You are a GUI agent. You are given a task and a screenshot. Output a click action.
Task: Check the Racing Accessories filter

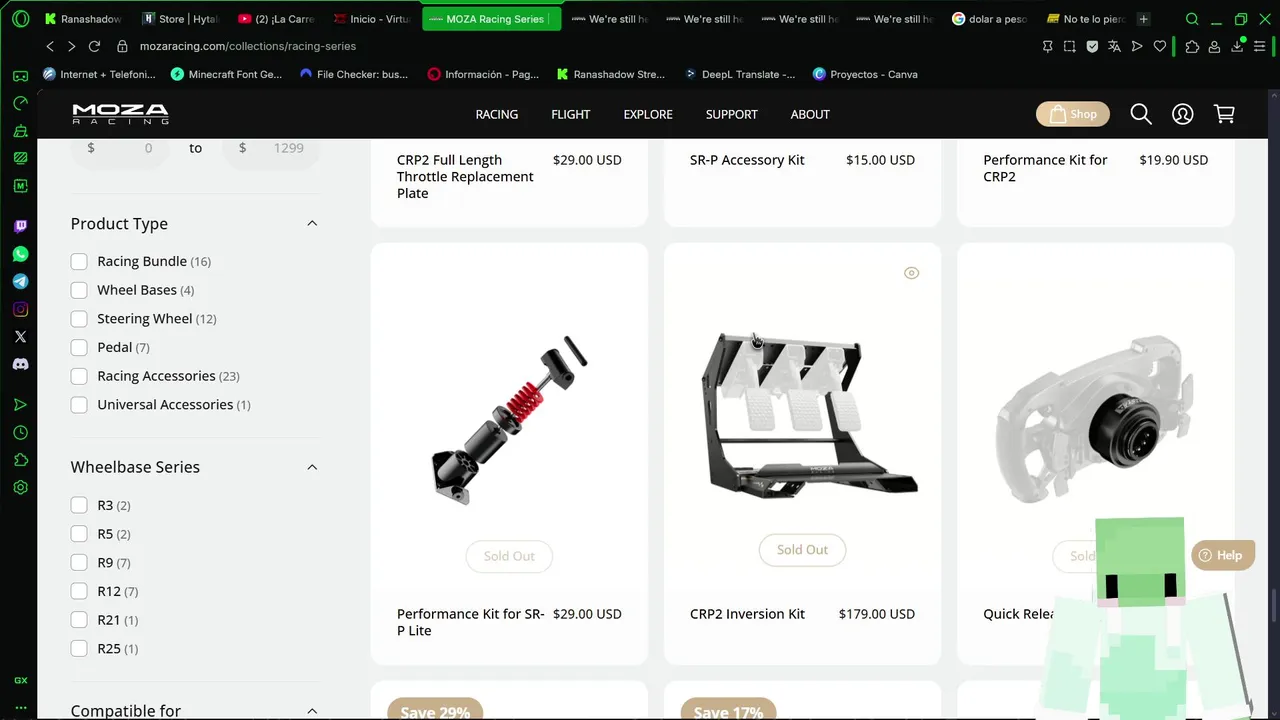click(79, 376)
